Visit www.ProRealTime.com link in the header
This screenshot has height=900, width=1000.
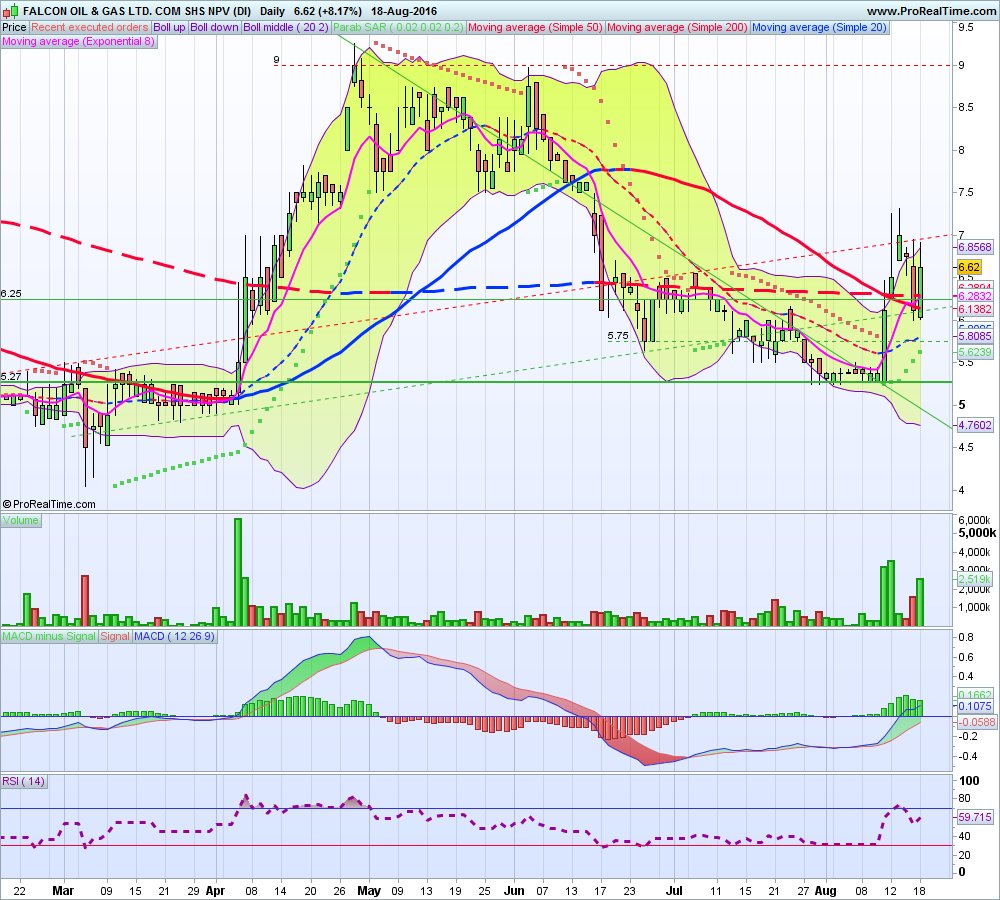tap(931, 11)
